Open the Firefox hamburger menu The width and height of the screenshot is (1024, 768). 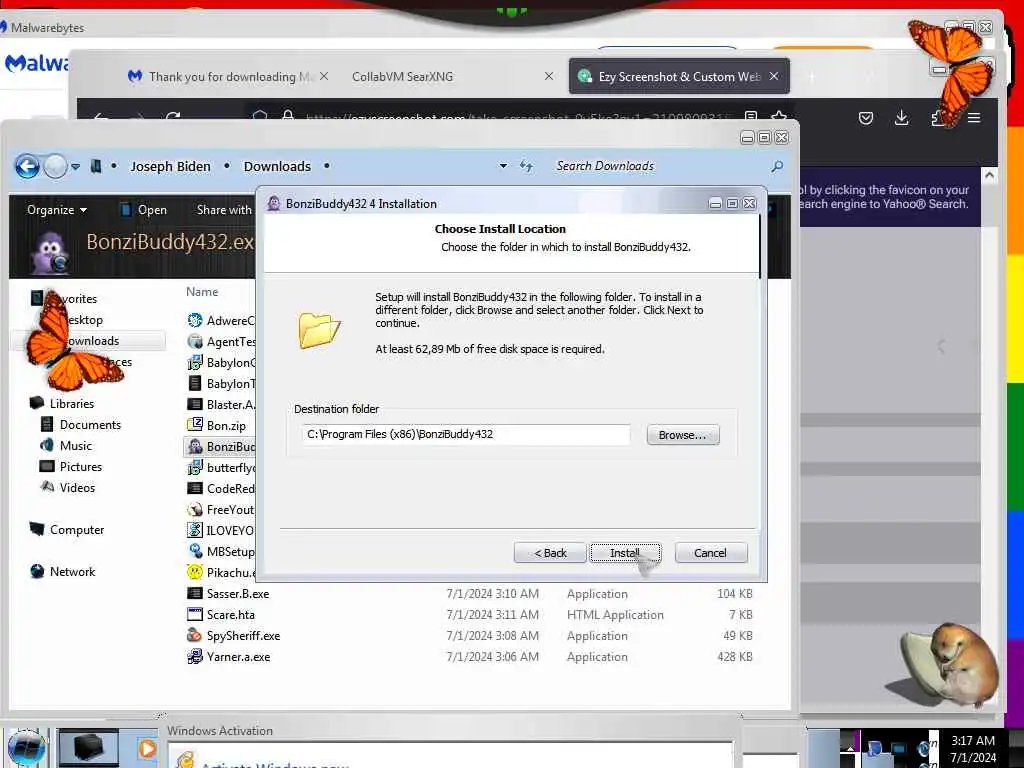point(974,118)
